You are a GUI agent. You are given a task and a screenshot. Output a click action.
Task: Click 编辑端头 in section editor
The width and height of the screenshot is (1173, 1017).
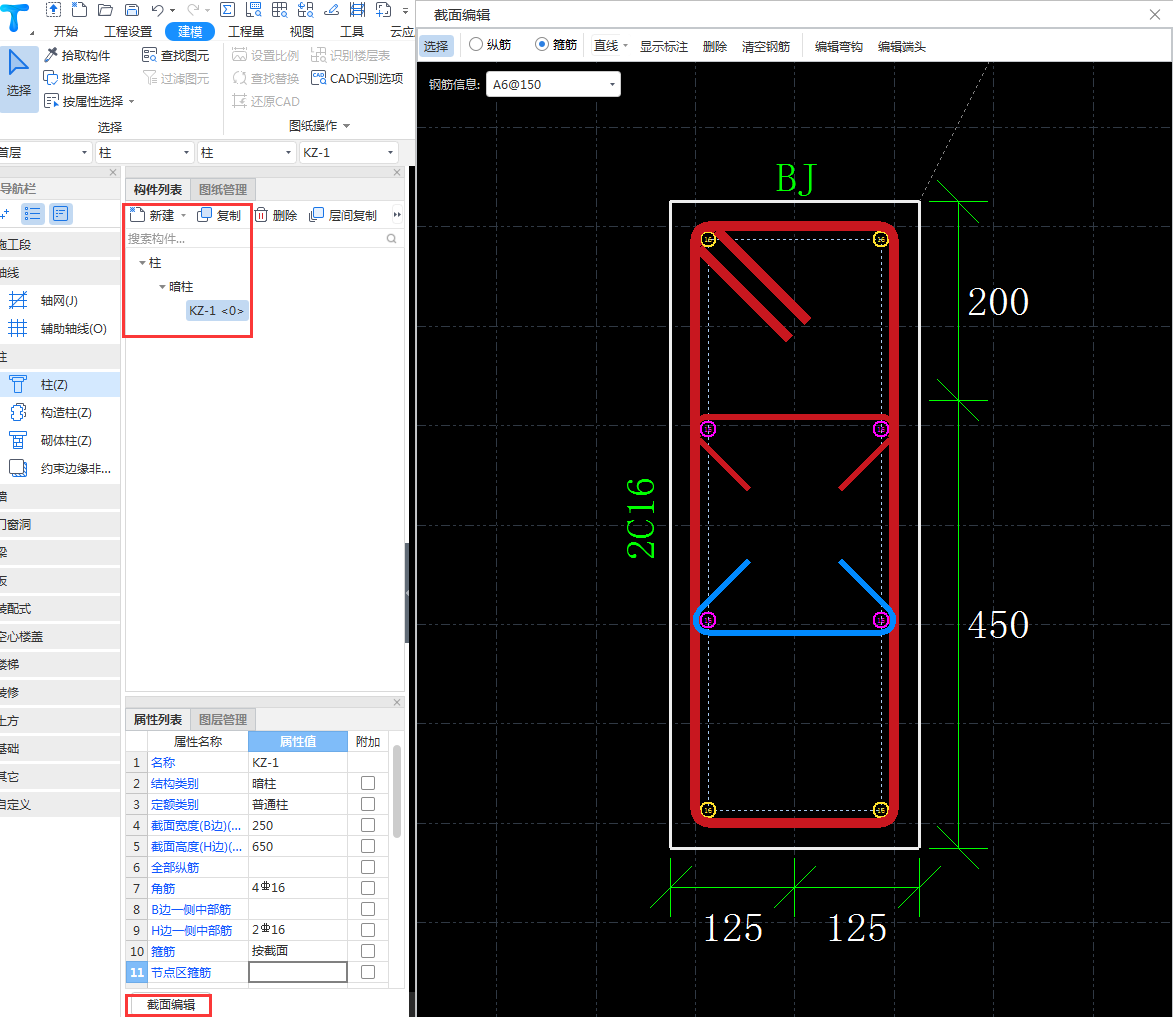click(901, 46)
